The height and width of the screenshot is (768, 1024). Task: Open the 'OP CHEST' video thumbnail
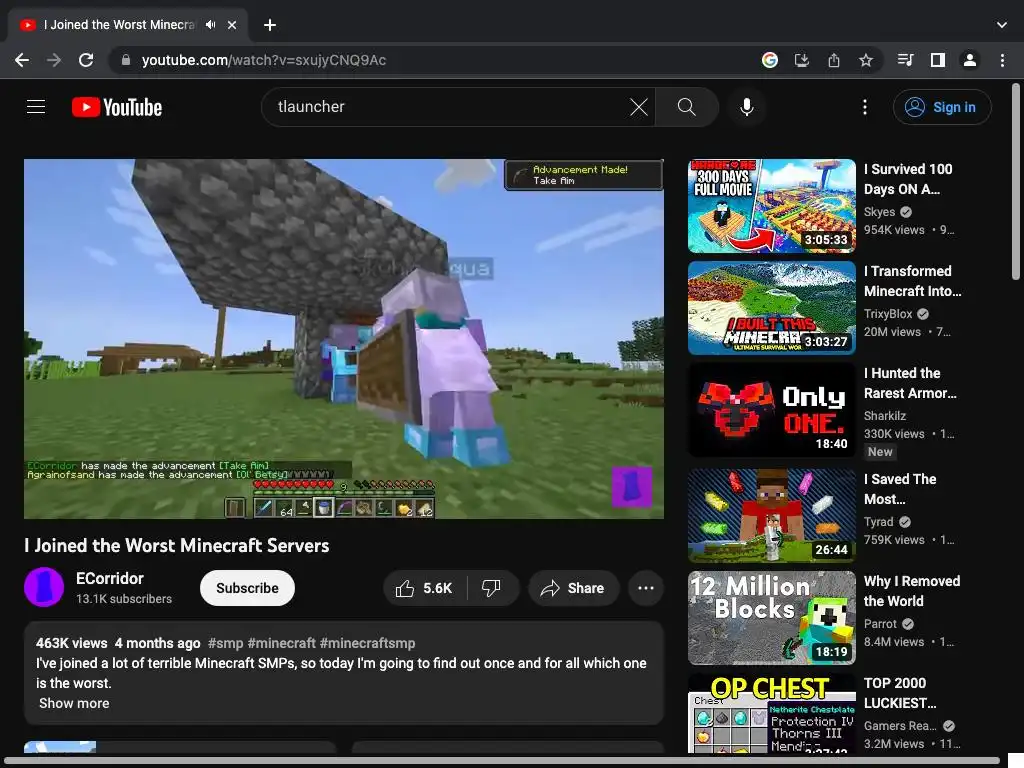point(772,713)
